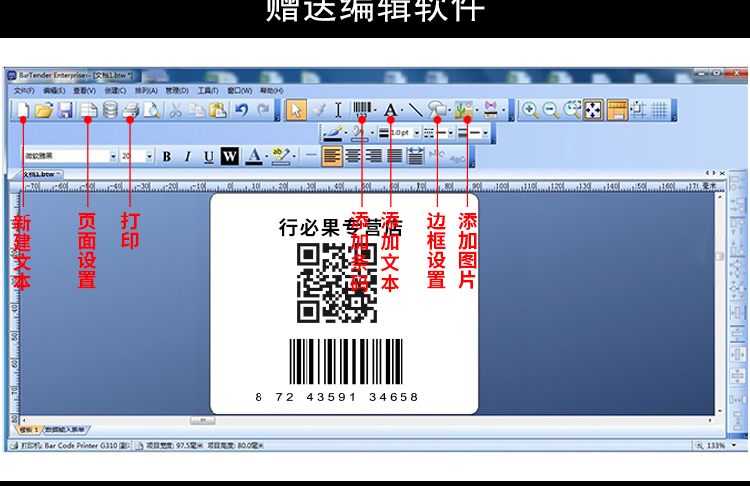Toggle the white-on-black W text style
Screen dimensions: 750x486
pyautogui.click(x=230, y=156)
